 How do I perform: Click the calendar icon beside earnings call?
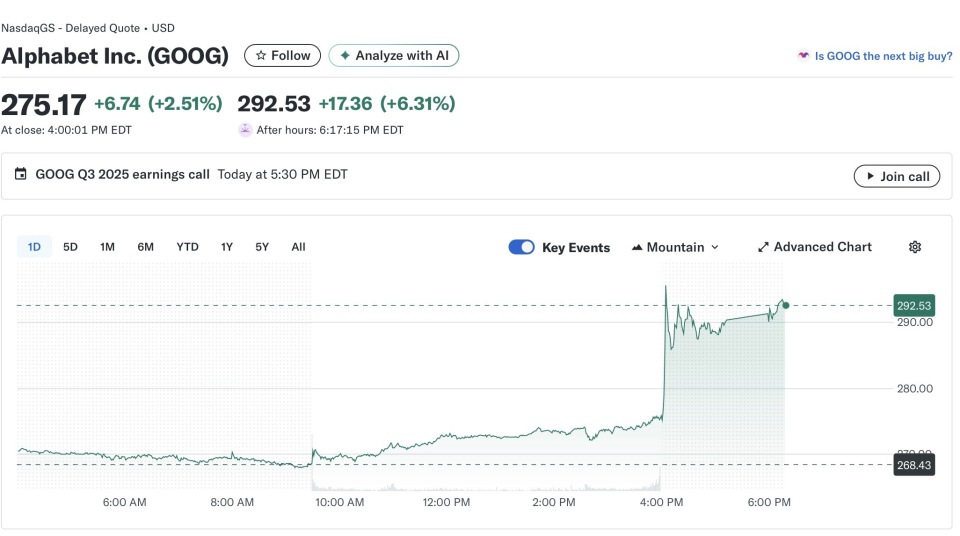click(21, 174)
